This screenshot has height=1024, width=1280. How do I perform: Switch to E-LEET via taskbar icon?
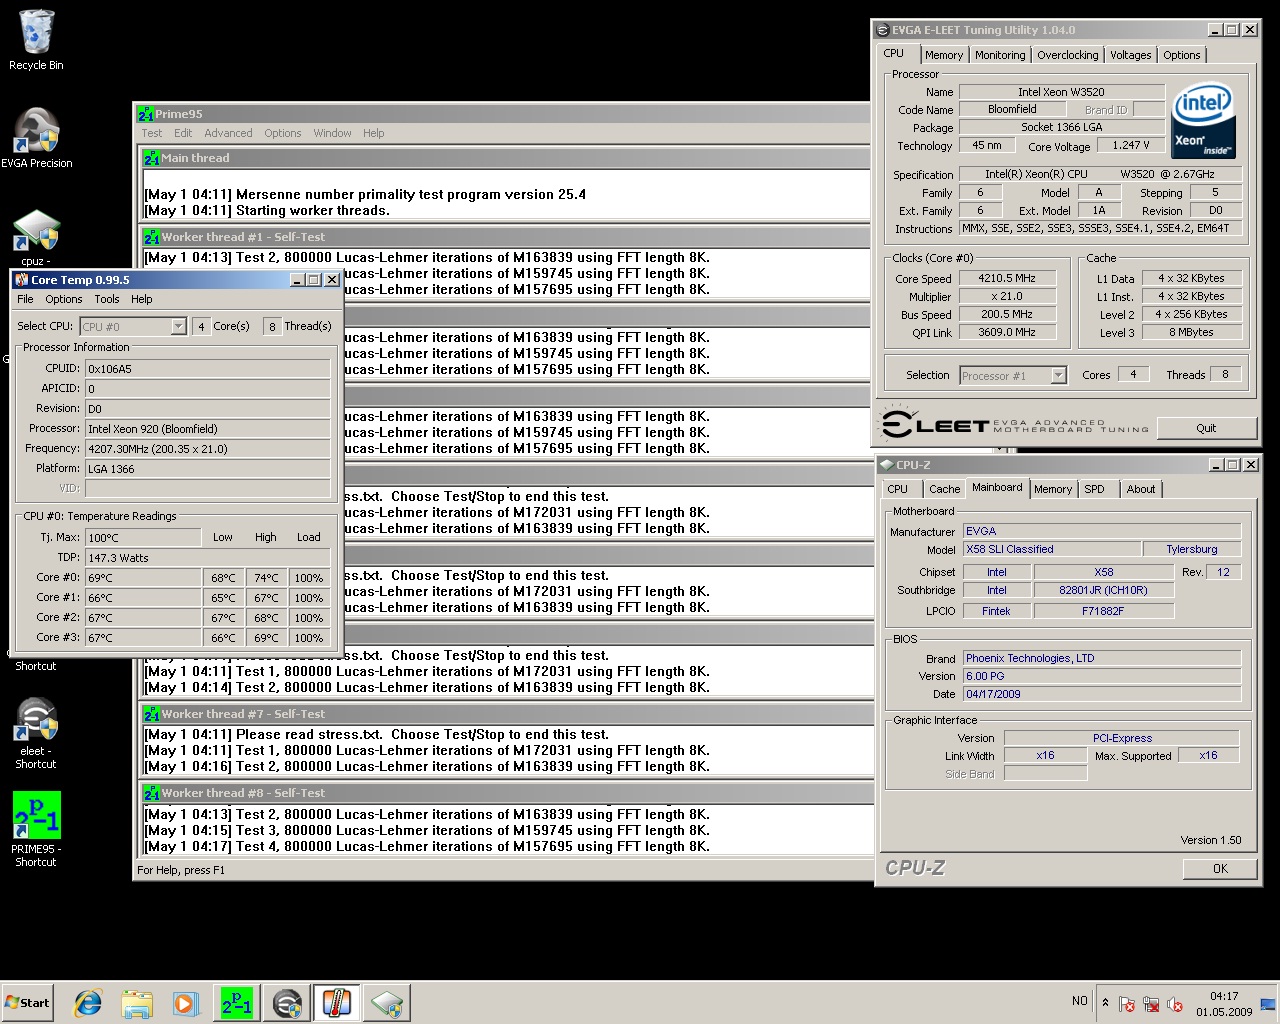click(287, 1003)
